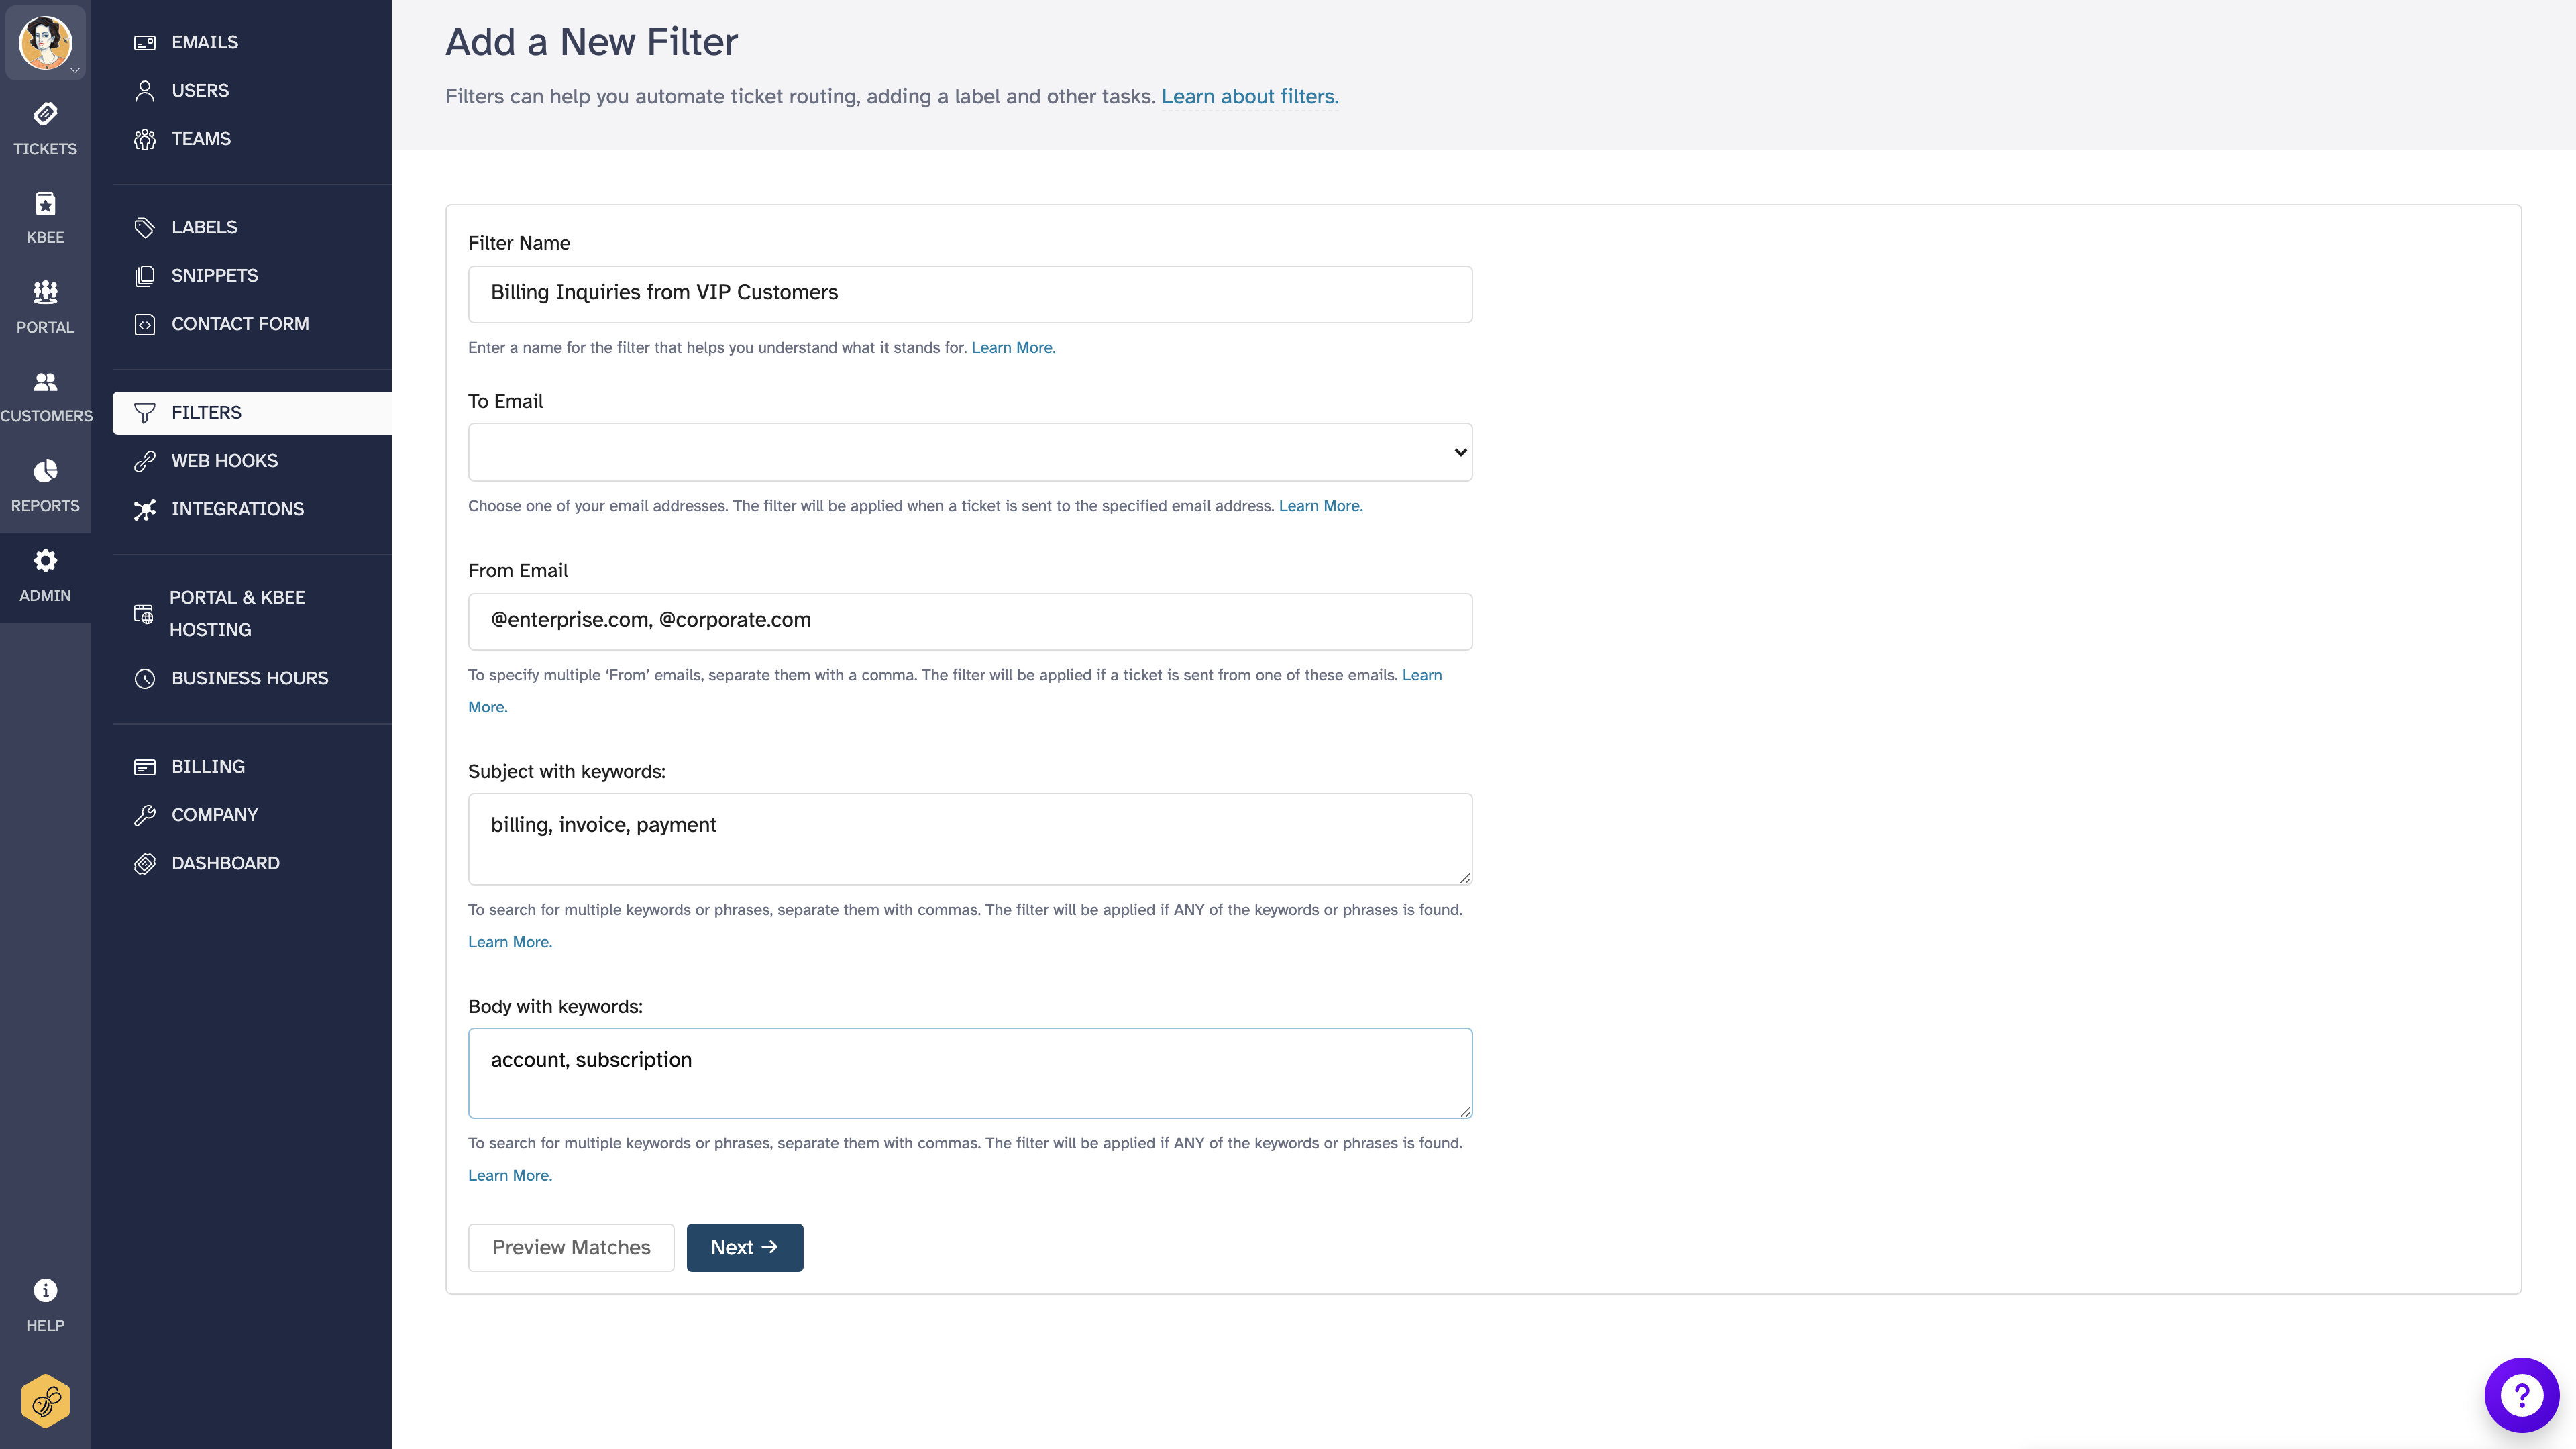Expand the profile chevron menu

pos(76,71)
